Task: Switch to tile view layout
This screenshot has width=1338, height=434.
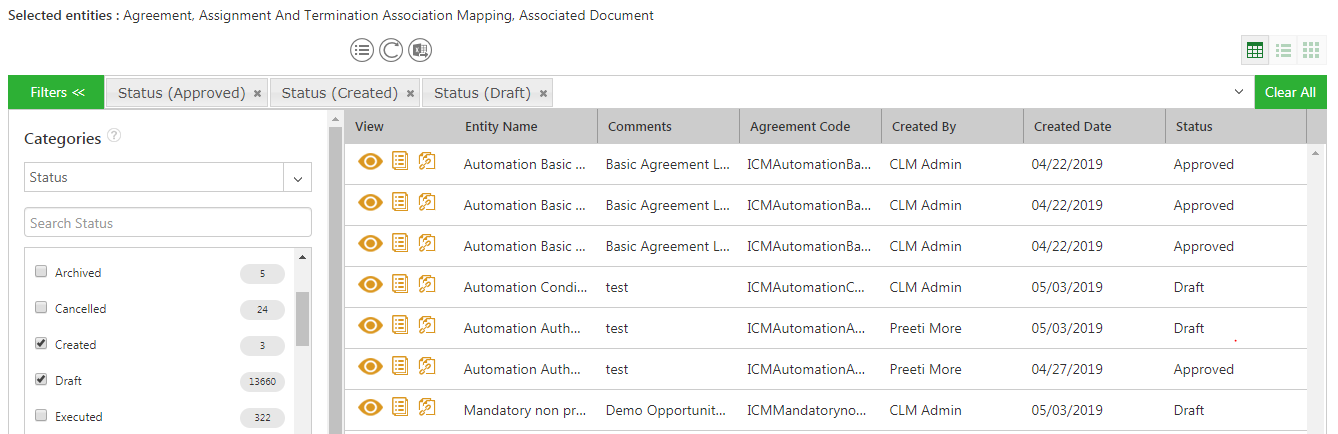Action: 1310,50
